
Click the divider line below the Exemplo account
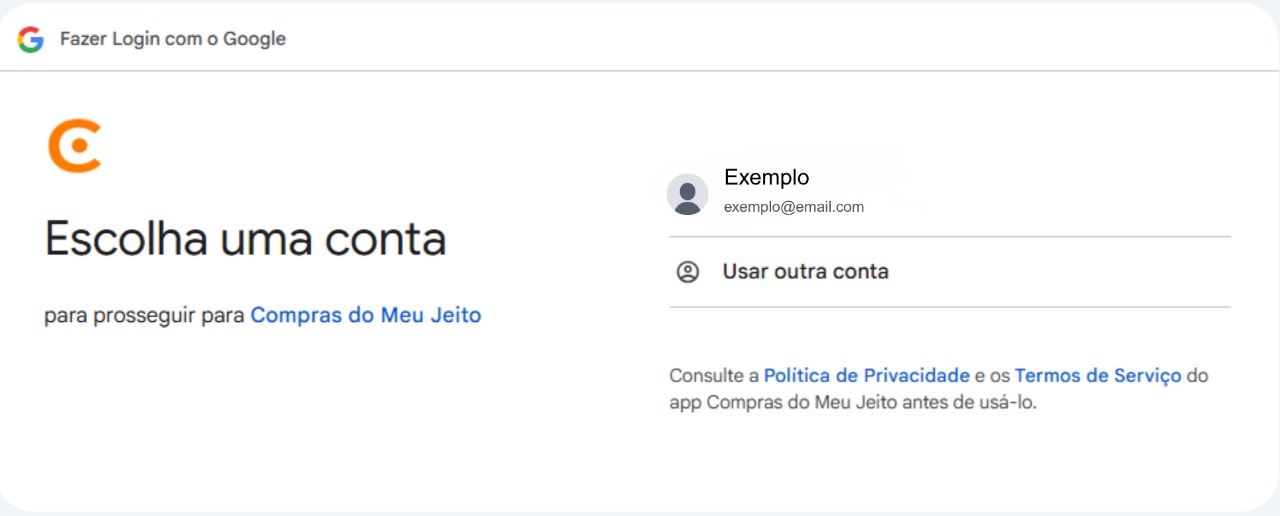949,237
